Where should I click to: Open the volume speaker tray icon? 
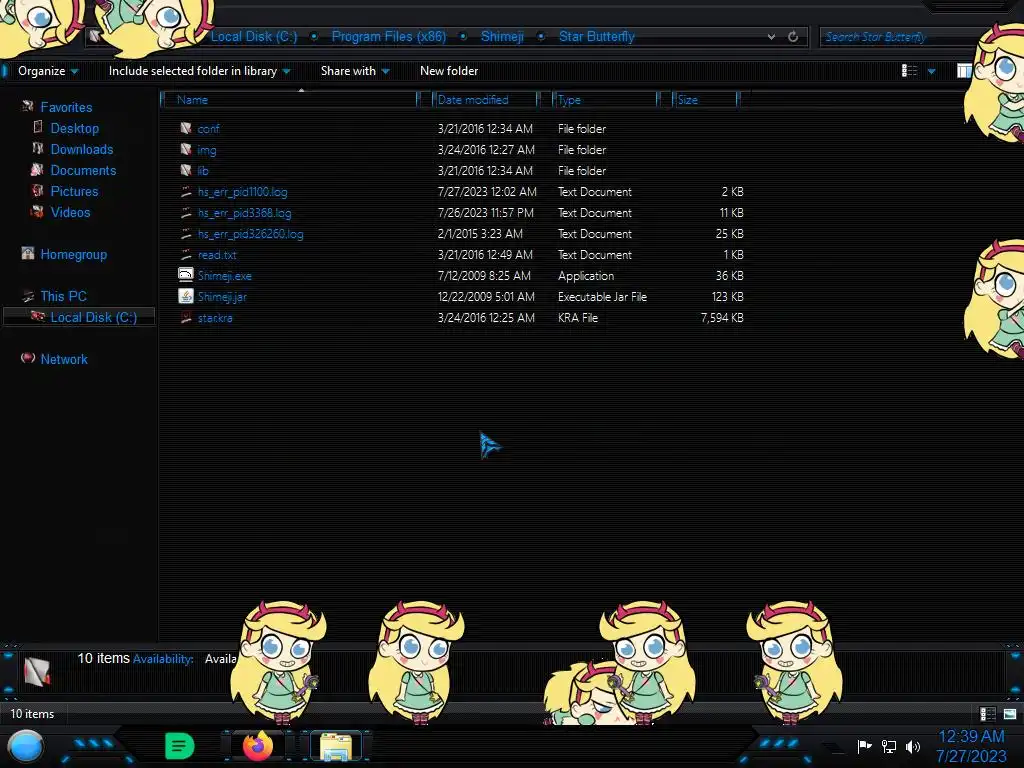pos(913,746)
